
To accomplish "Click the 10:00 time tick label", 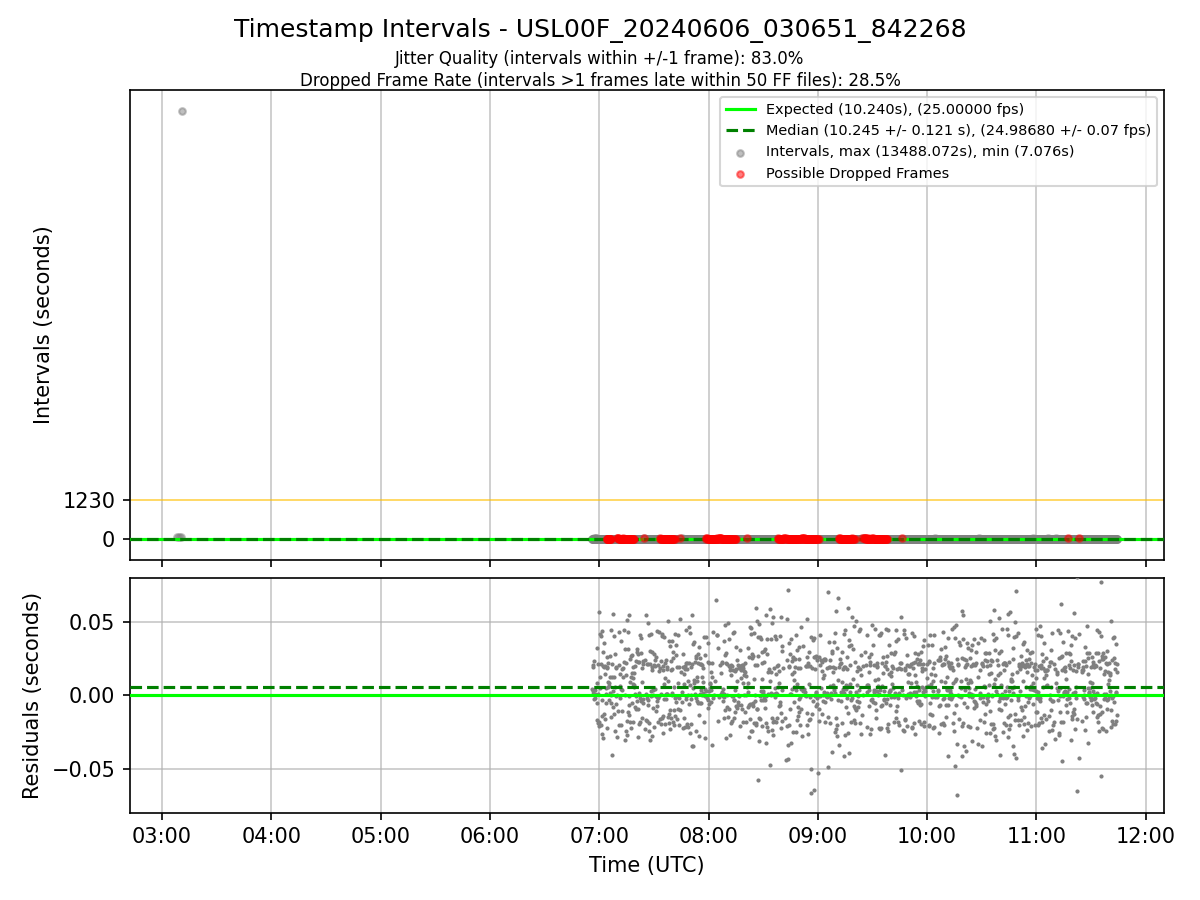I will [x=927, y=834].
